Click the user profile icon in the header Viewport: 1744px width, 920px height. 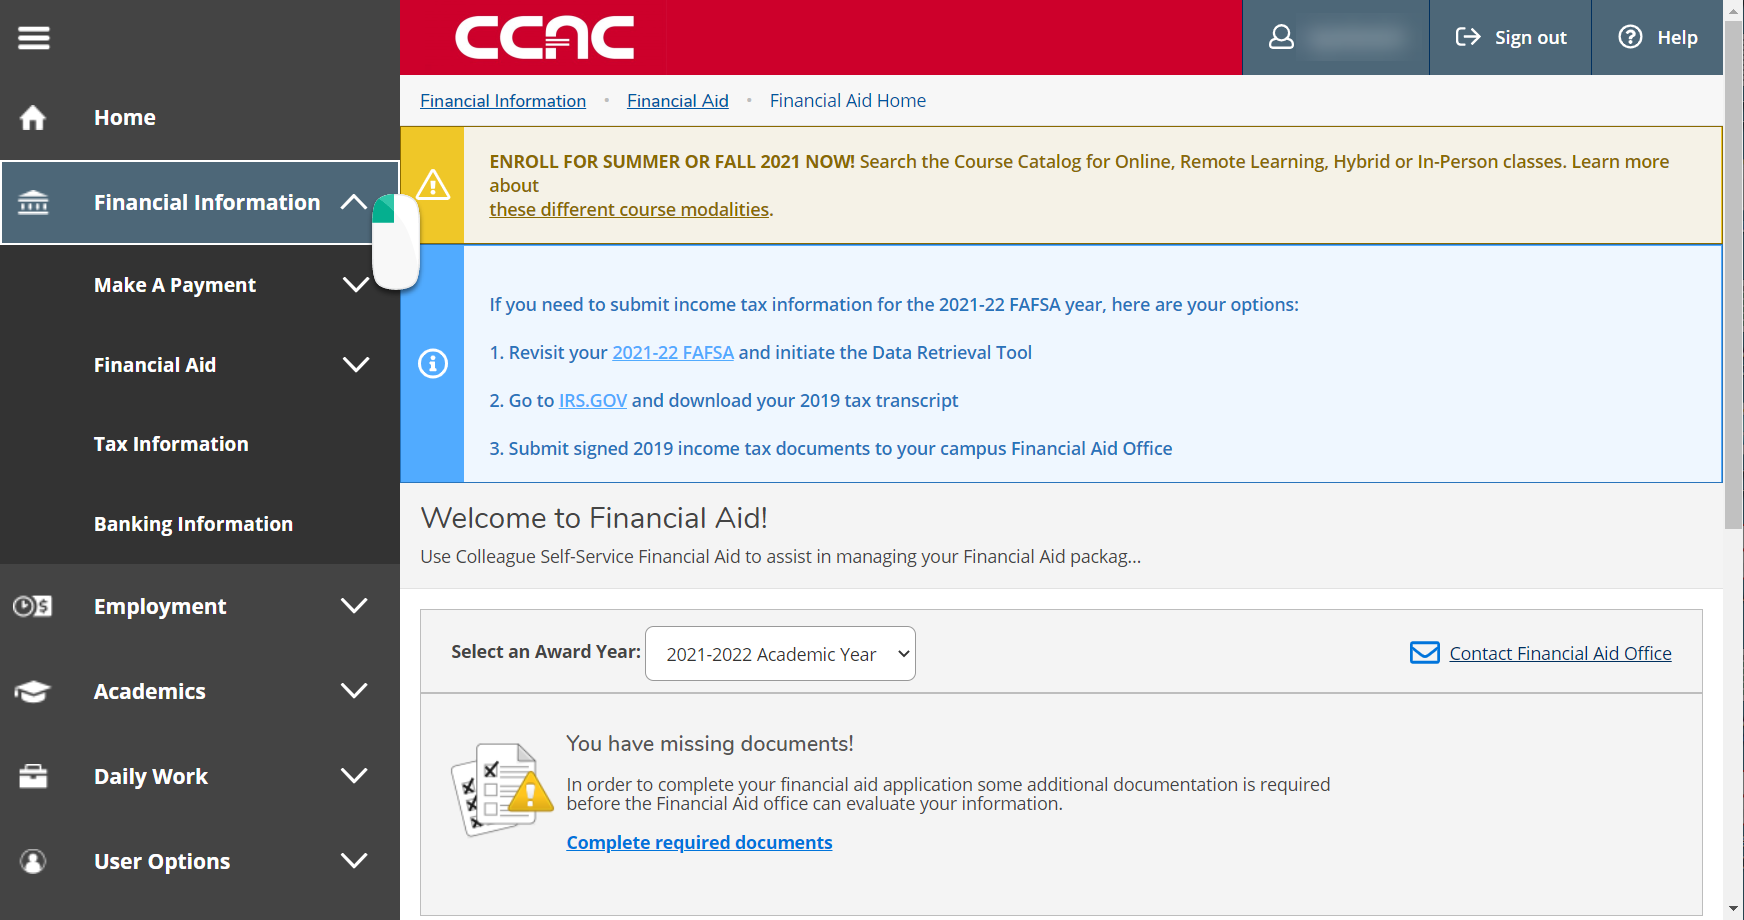(x=1281, y=37)
